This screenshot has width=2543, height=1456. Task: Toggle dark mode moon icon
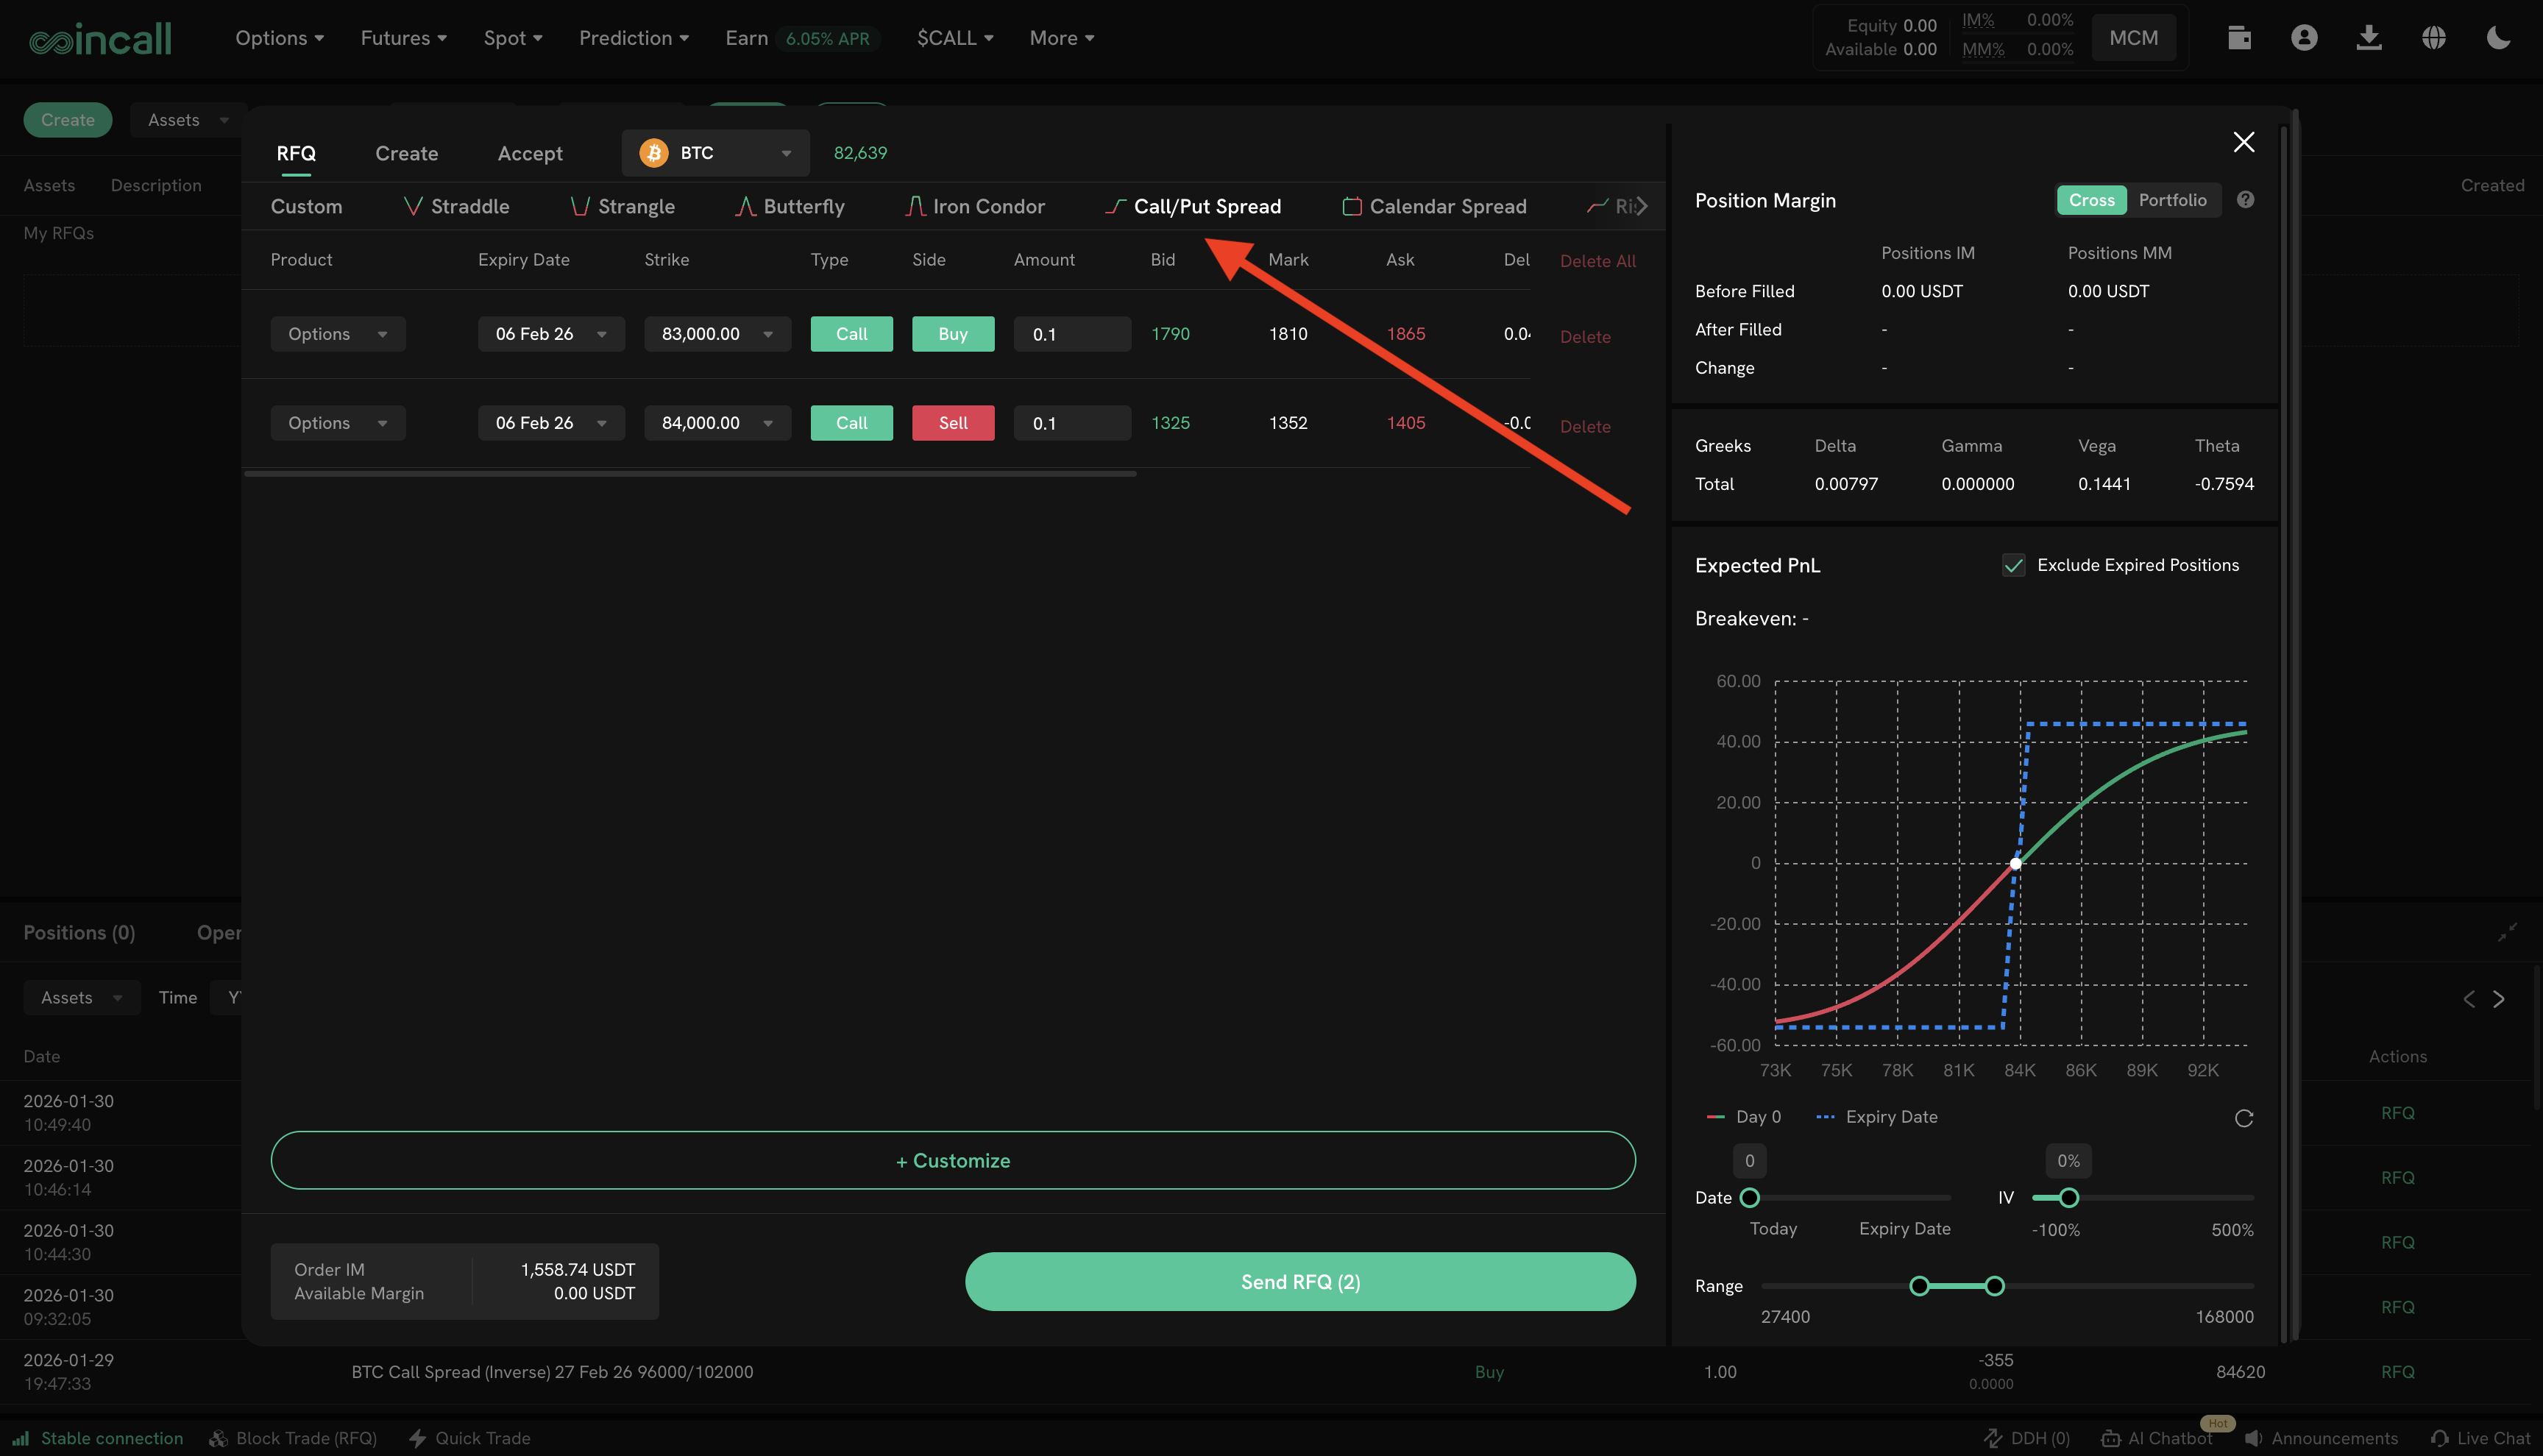(x=2498, y=38)
